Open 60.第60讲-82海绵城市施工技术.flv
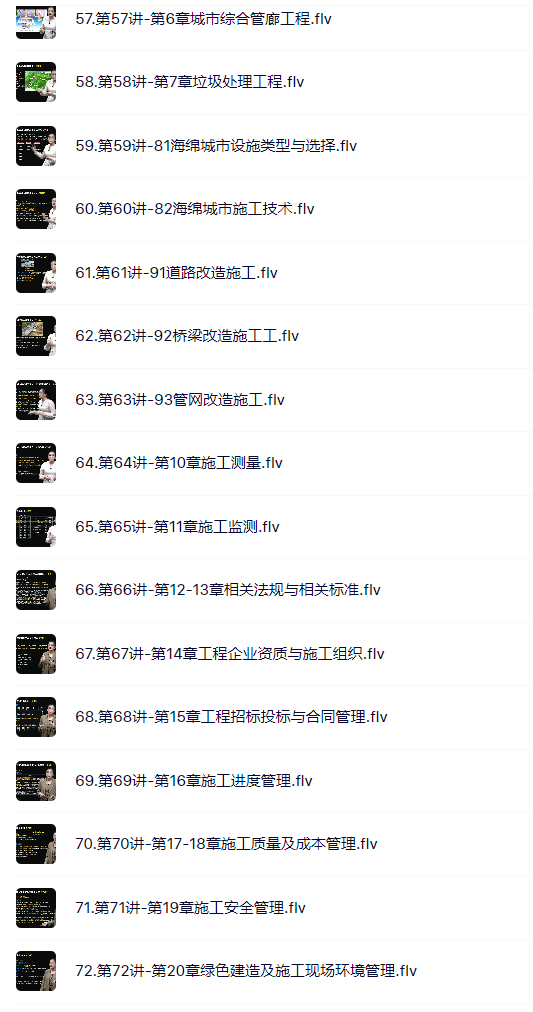 tap(195, 209)
